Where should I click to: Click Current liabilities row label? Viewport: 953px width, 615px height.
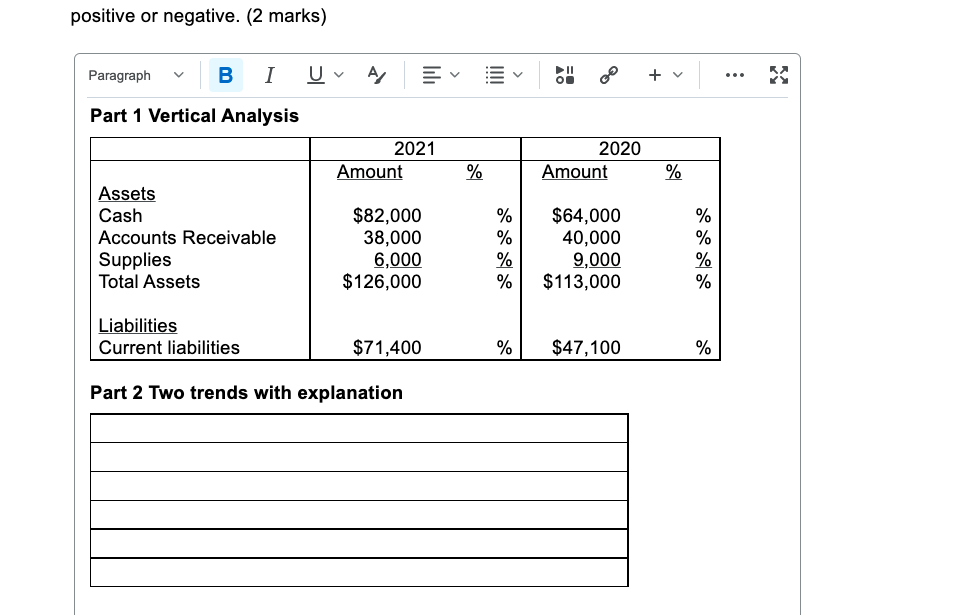(x=169, y=348)
